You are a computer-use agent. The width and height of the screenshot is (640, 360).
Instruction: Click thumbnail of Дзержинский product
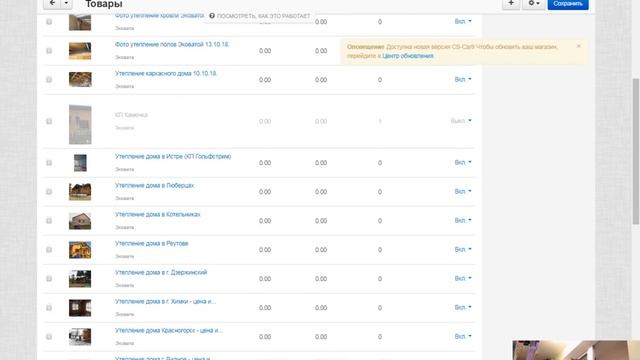pyautogui.click(x=80, y=279)
